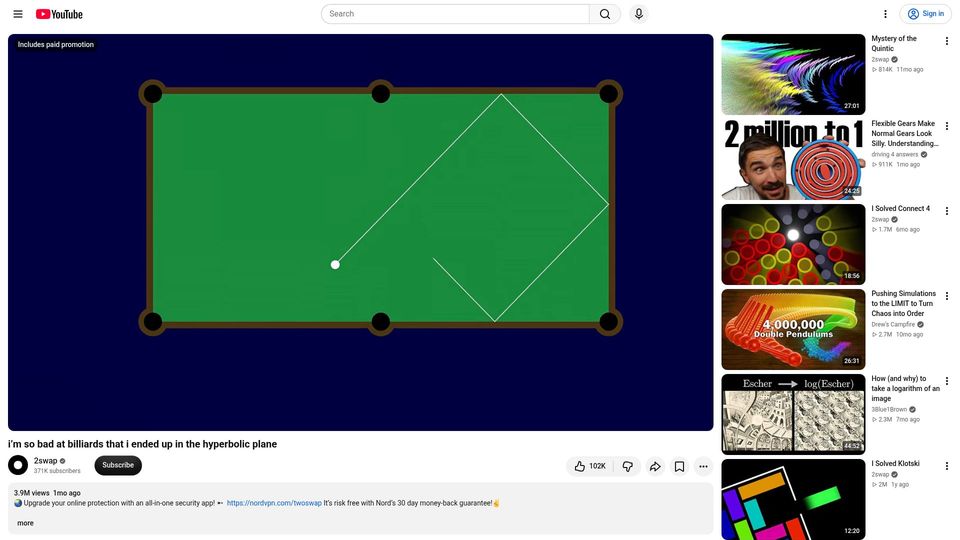The width and height of the screenshot is (960, 540).
Task: Open options menu for Flexible Gears video
Action: click(947, 126)
